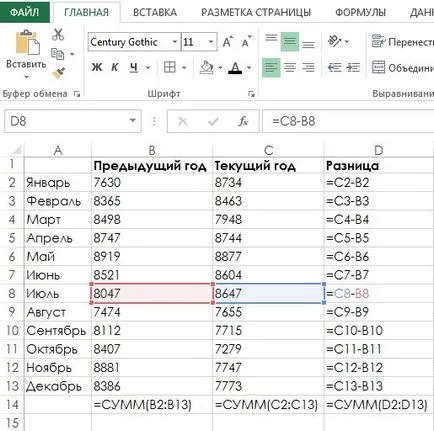This screenshot has height=431, width=434.
Task: Launch Clipboard pane dialog launcher
Action: click(77, 94)
